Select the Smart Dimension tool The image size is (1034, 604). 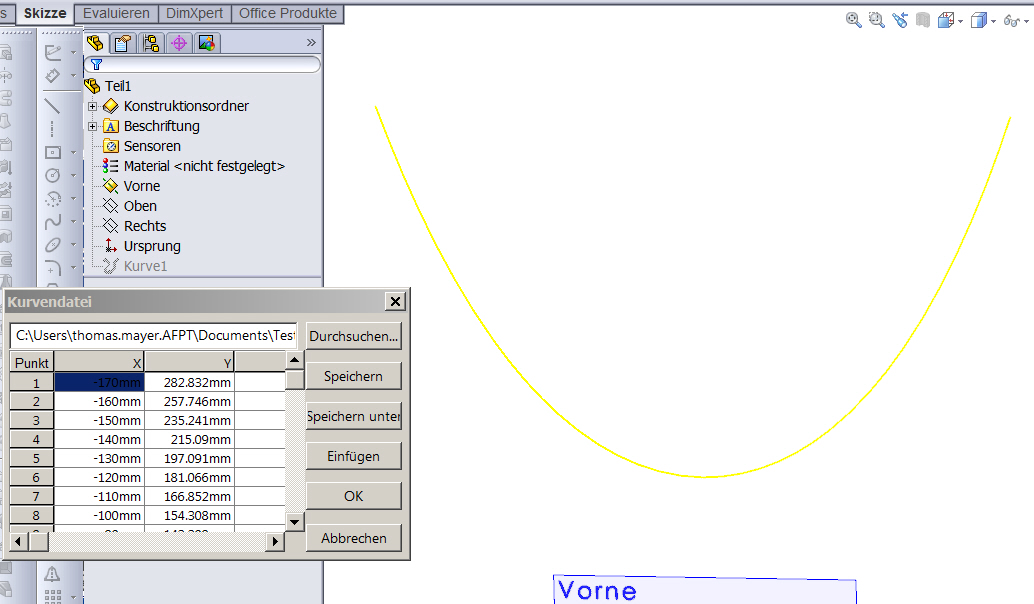(53, 76)
